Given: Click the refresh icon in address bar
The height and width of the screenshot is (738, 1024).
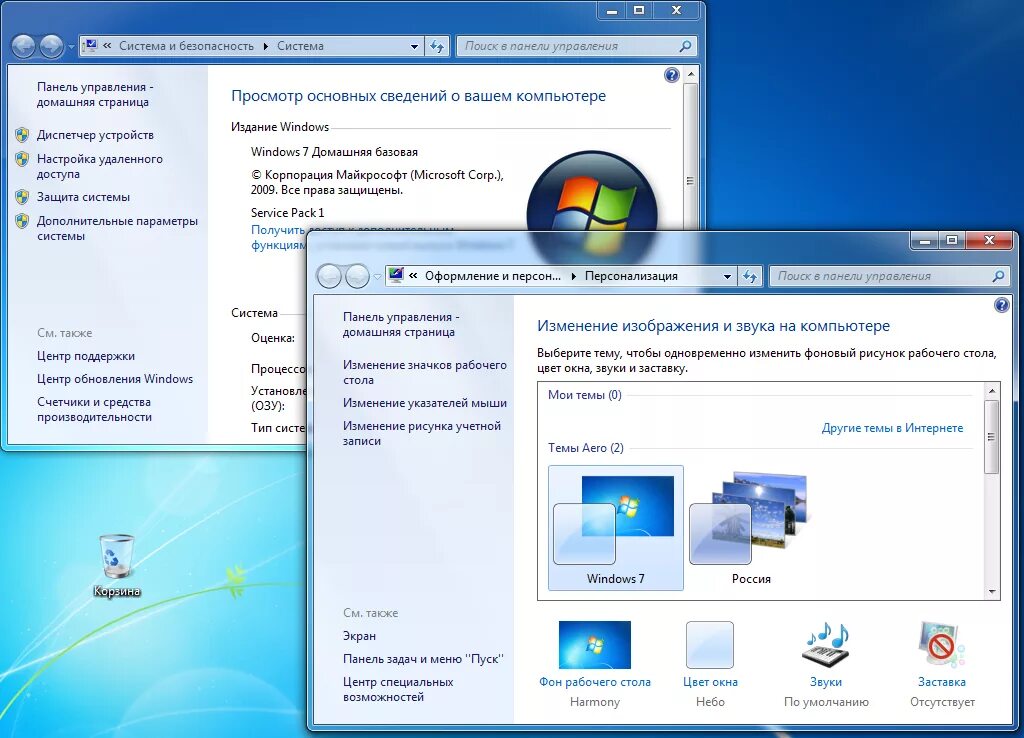Looking at the screenshot, I should pyautogui.click(x=750, y=275).
